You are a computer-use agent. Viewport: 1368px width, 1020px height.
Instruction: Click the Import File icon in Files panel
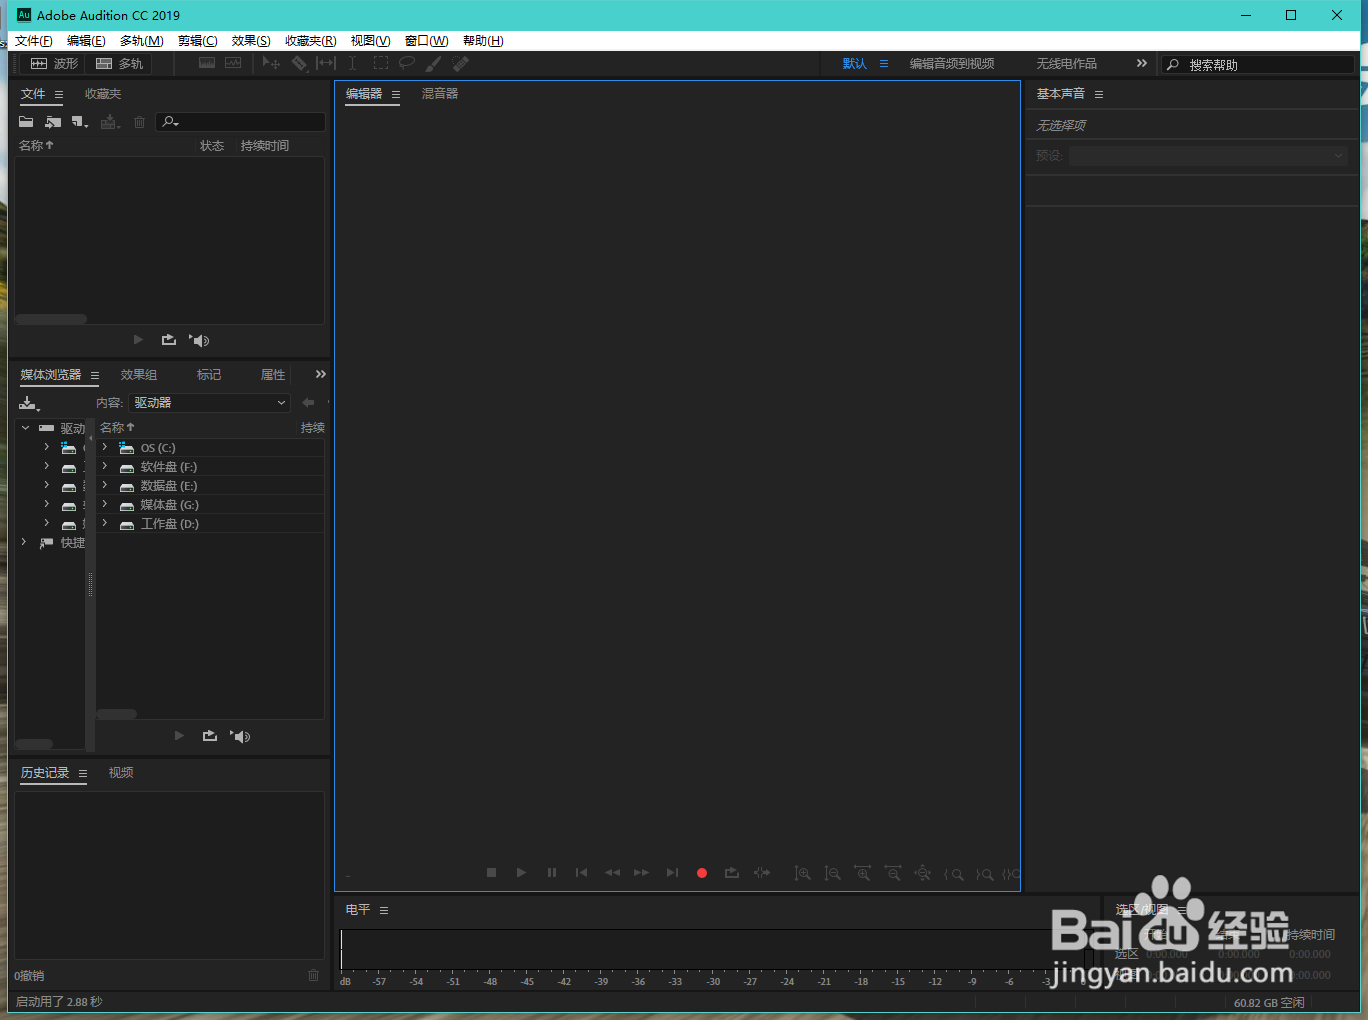pos(53,122)
